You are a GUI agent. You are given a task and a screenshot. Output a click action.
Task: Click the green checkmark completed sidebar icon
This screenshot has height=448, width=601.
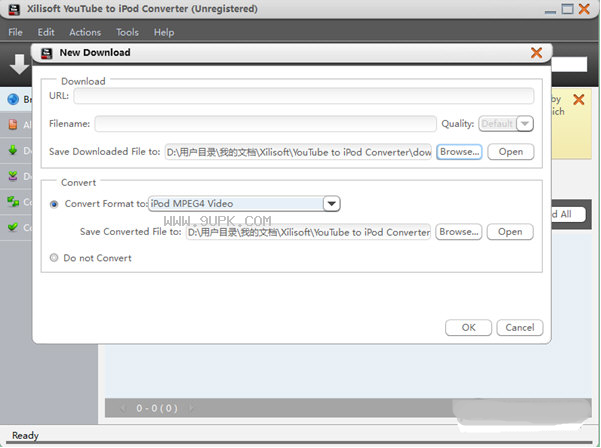[x=13, y=227]
